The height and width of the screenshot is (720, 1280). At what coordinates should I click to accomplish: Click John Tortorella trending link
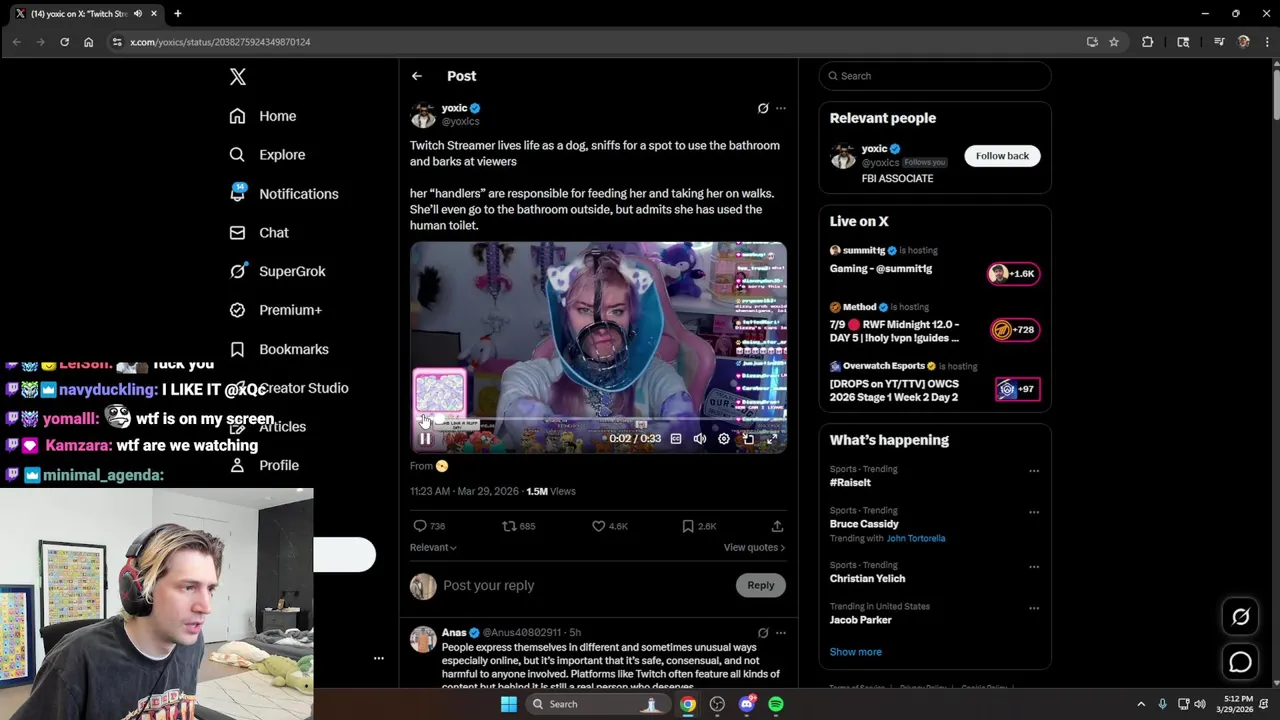[915, 538]
